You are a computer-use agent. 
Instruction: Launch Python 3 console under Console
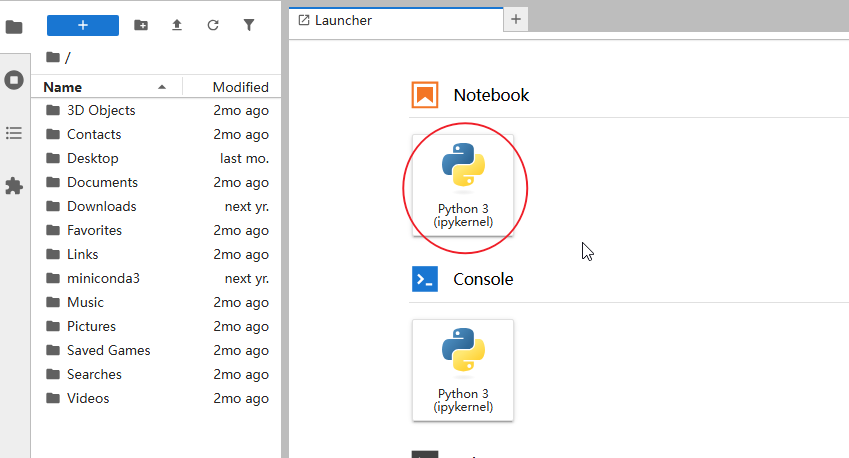click(463, 370)
